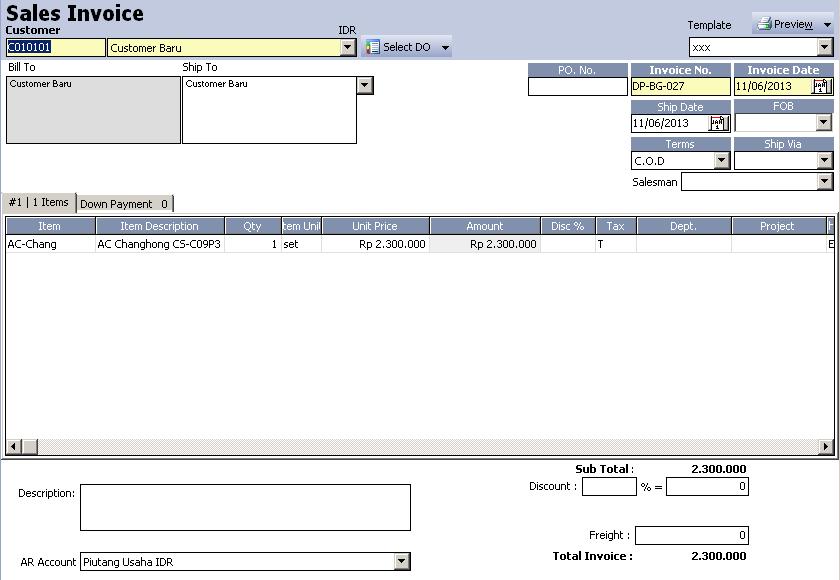Expand the Salesman dropdown

(x=824, y=182)
